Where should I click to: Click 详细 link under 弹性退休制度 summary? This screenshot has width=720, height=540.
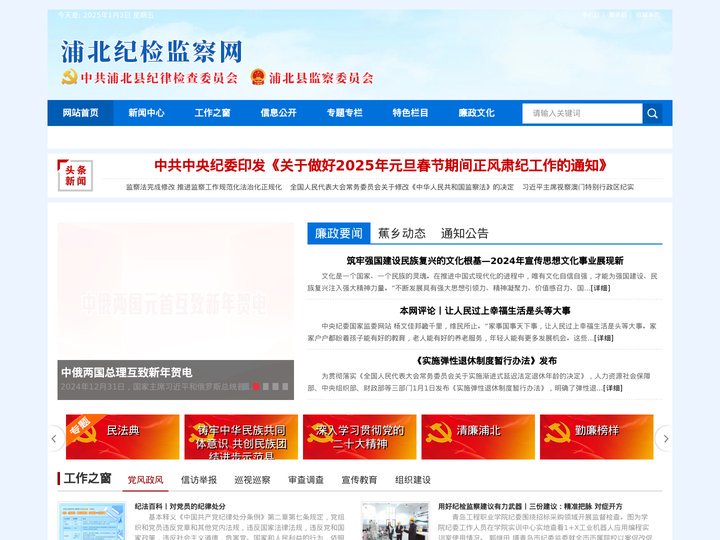point(613,388)
